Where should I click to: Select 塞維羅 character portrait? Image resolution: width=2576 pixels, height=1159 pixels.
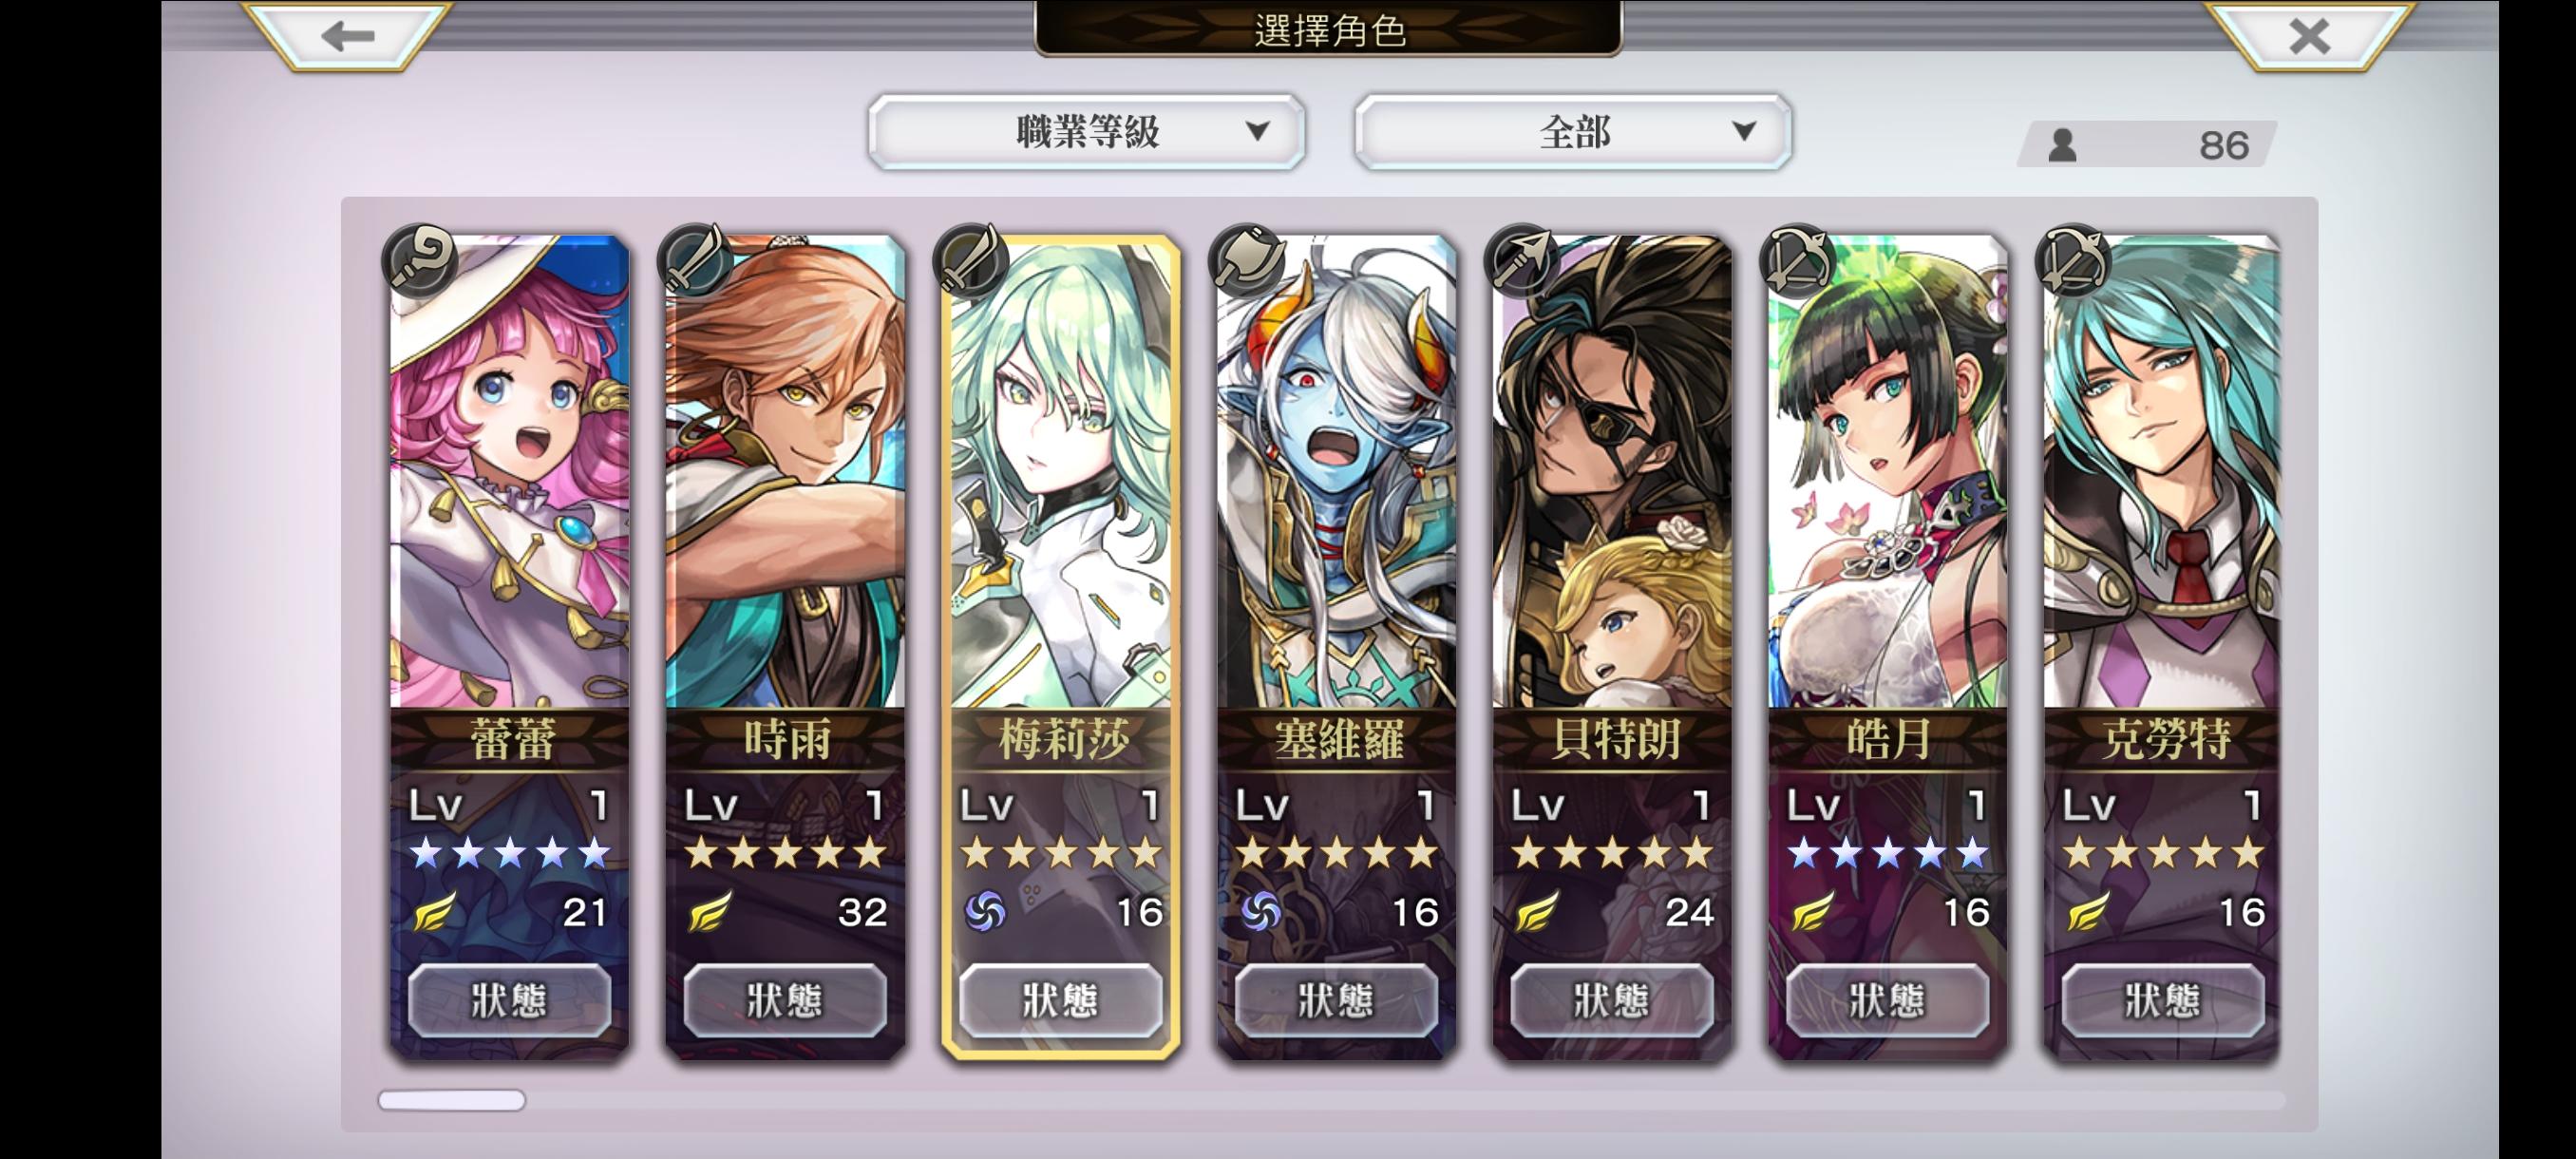pos(1336,472)
